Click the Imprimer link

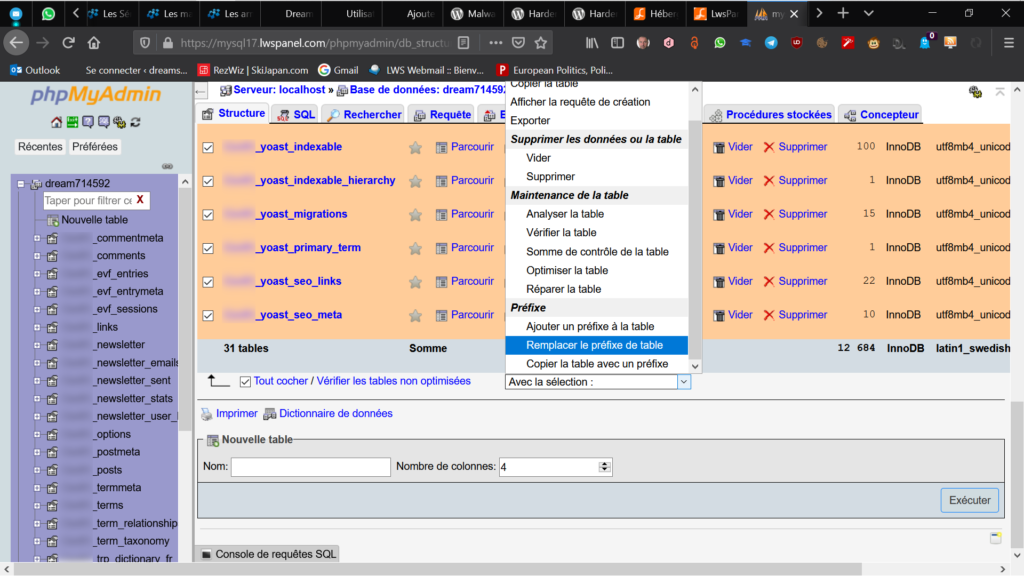(236, 413)
